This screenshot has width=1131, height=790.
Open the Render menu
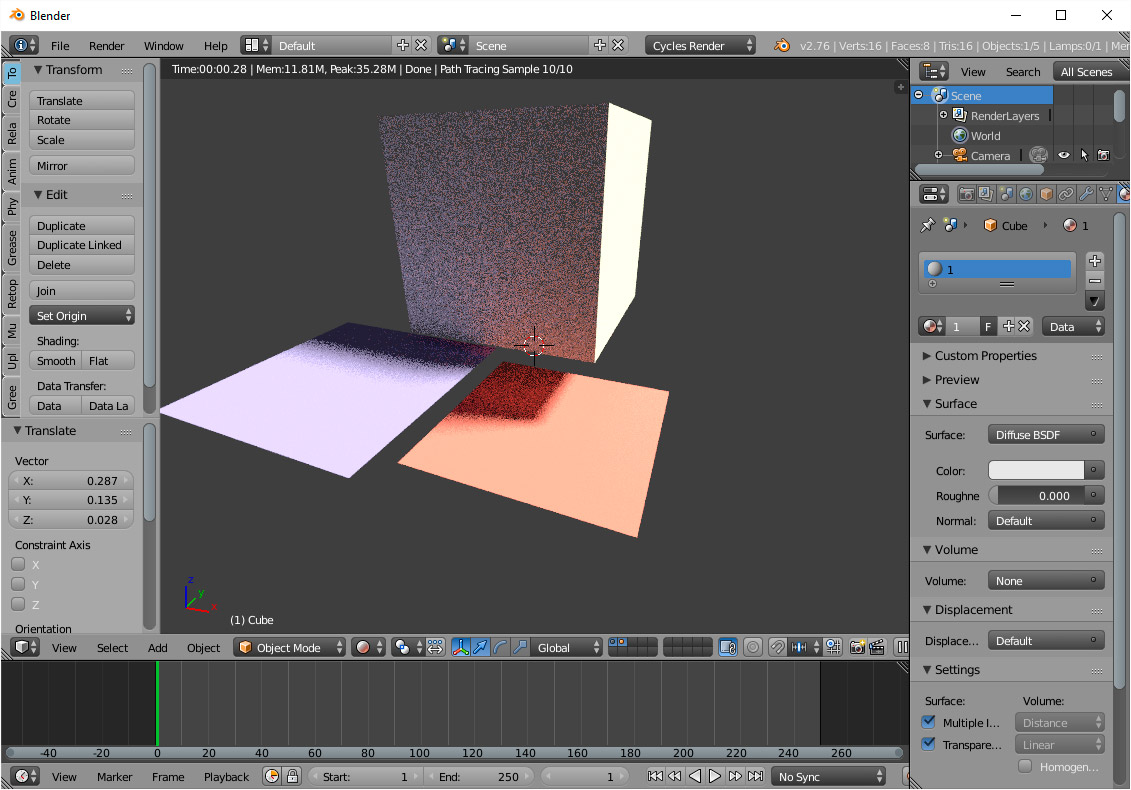coord(106,45)
